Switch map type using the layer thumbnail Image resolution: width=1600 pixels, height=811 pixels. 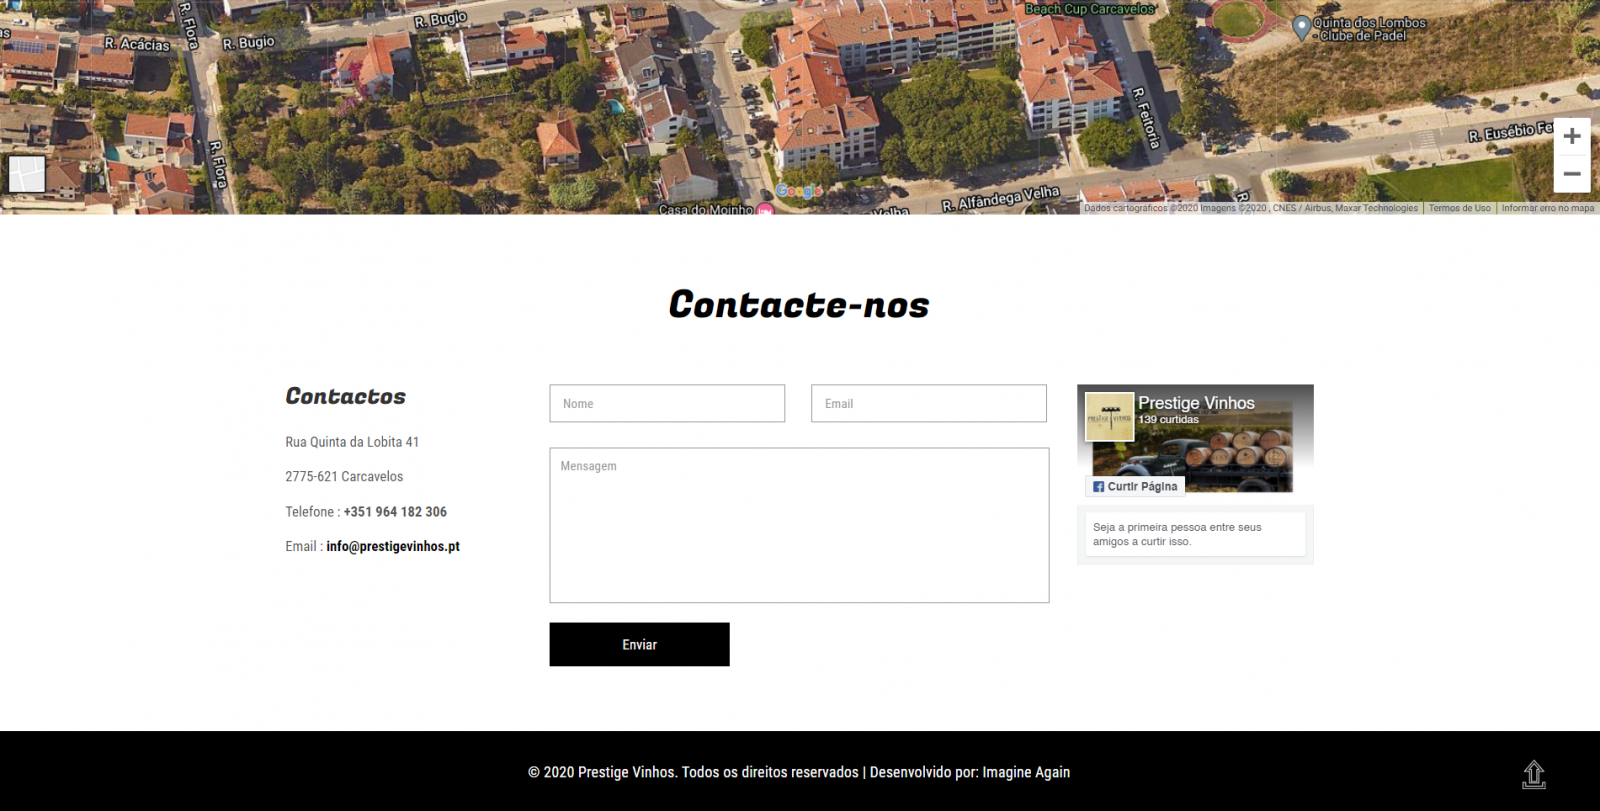tap(27, 174)
